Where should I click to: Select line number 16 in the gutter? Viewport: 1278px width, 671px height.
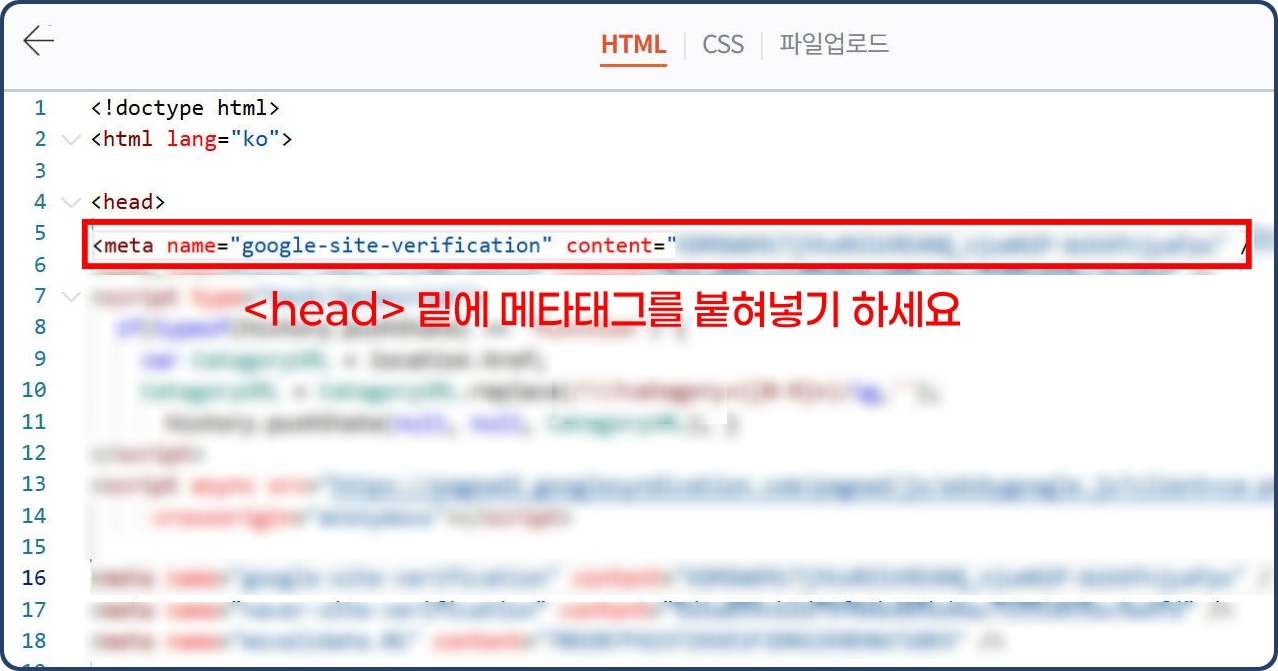(34, 578)
